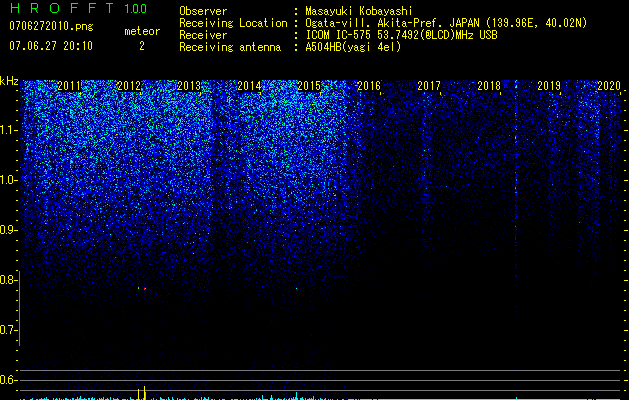Click the 2016 time marker
The width and height of the screenshot is (629, 400).
coord(369,86)
